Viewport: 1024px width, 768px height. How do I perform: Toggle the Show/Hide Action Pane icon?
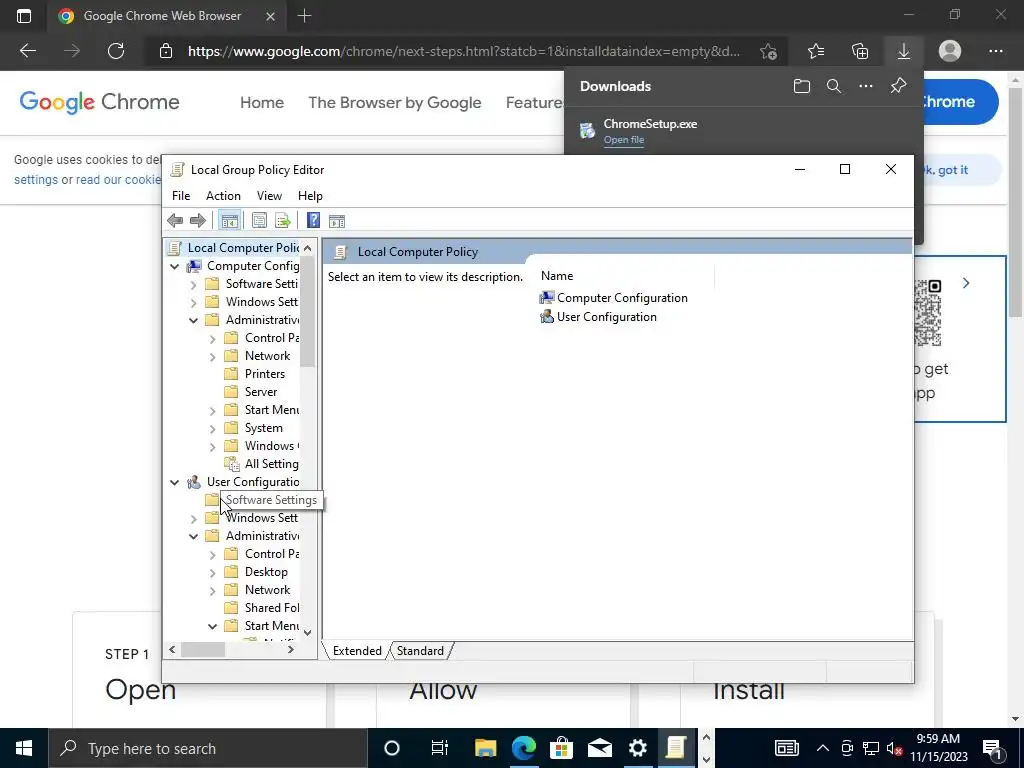(x=337, y=221)
